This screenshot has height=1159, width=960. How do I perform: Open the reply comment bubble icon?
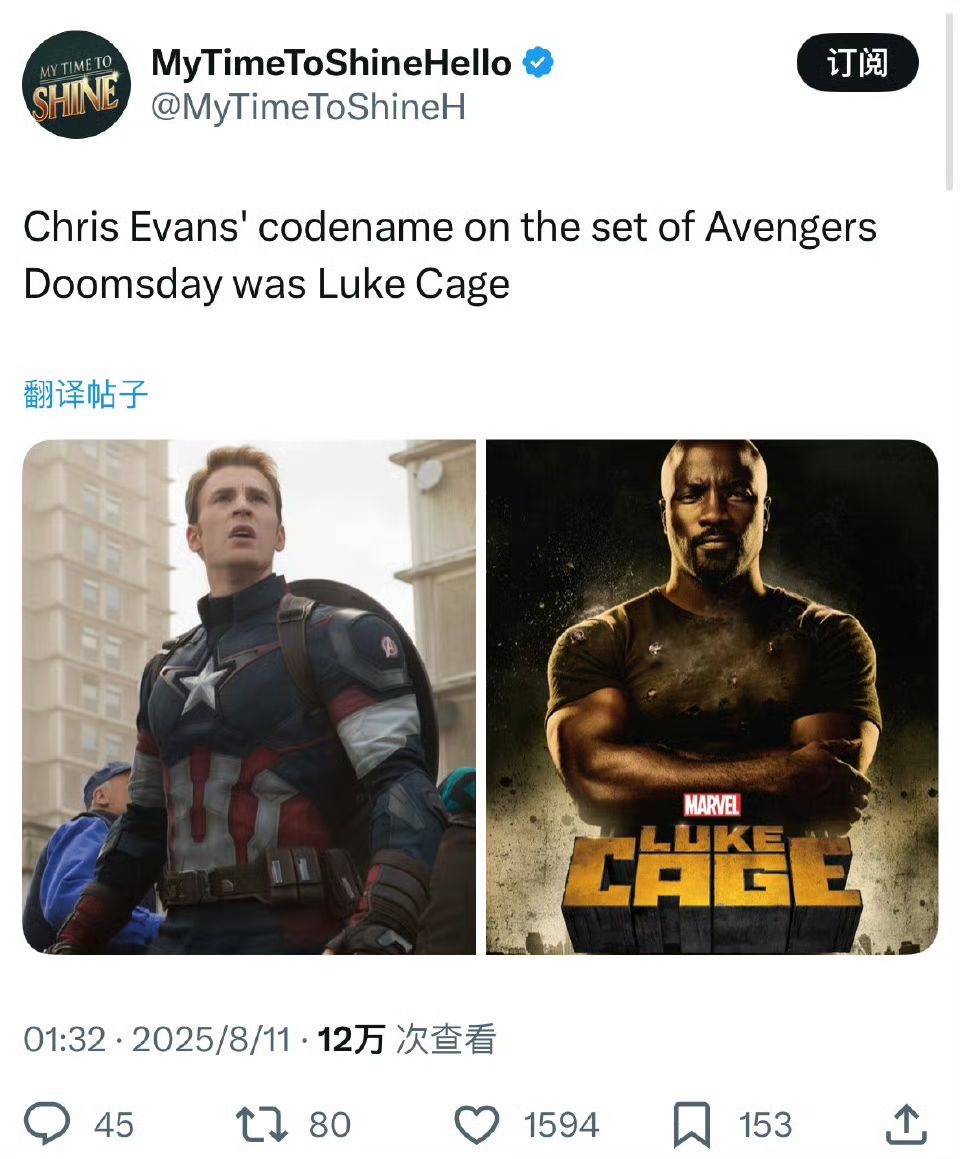click(47, 1124)
